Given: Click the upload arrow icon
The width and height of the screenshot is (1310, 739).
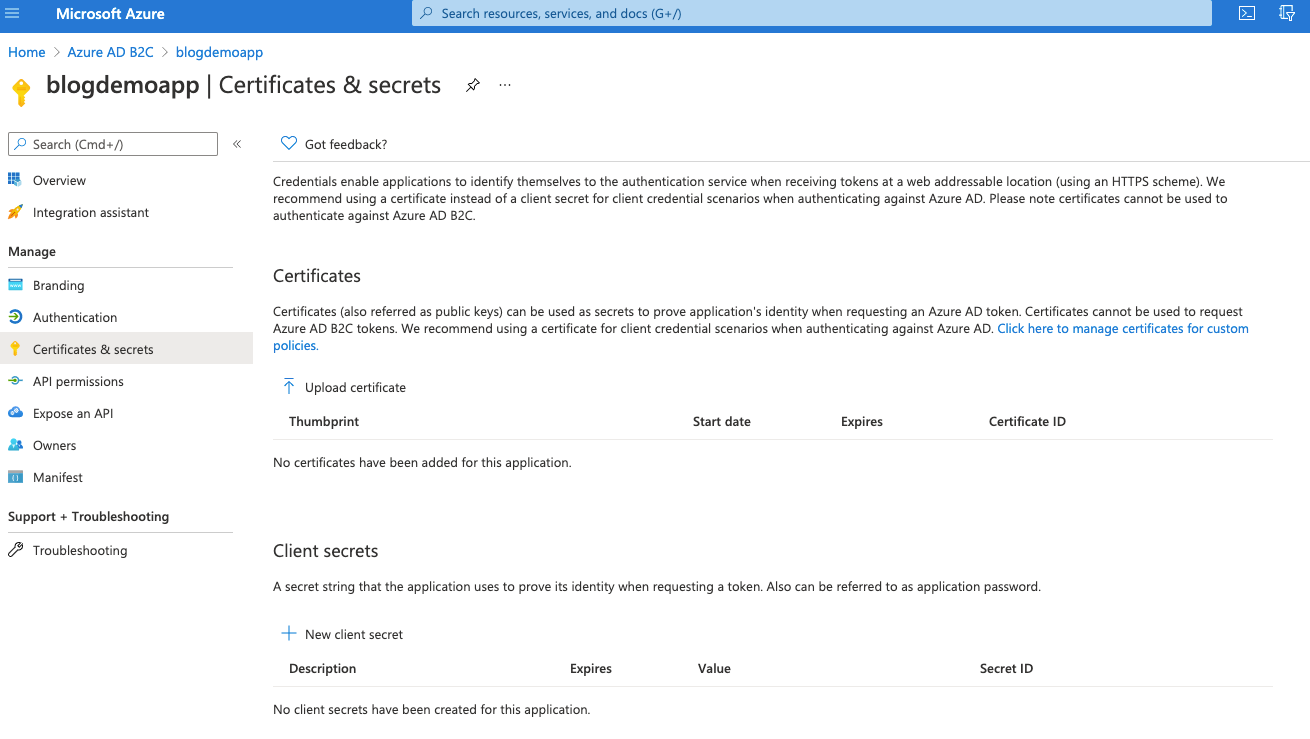Looking at the screenshot, I should coord(289,387).
